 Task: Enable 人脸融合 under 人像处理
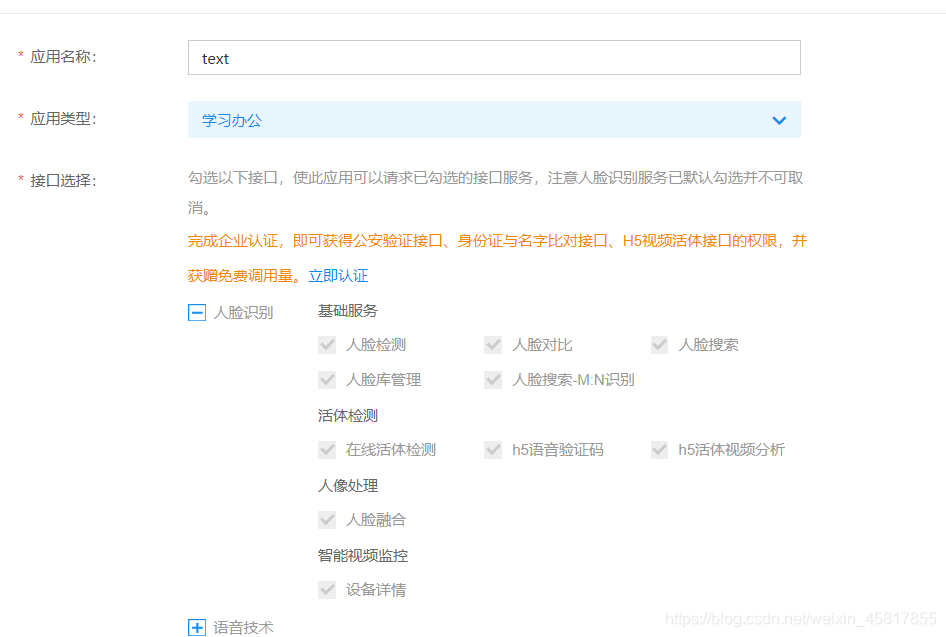tap(327, 519)
